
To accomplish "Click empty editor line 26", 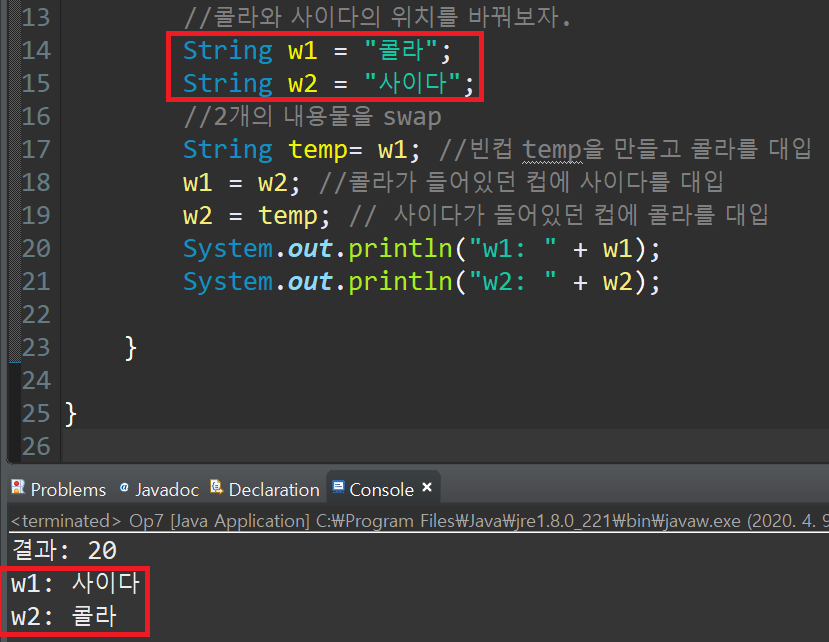I will click(x=444, y=447).
